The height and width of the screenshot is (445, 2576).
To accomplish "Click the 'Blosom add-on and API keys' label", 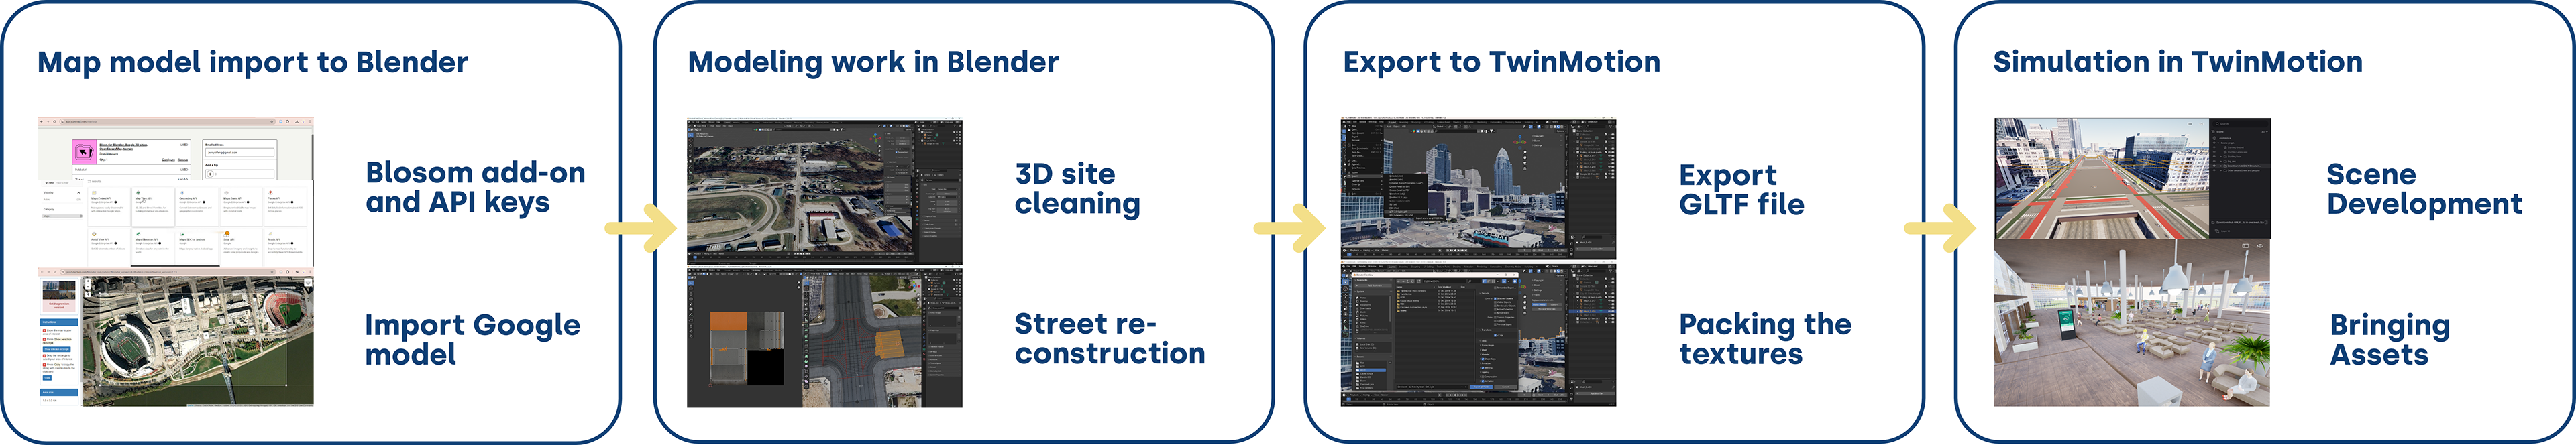I will coord(475,187).
